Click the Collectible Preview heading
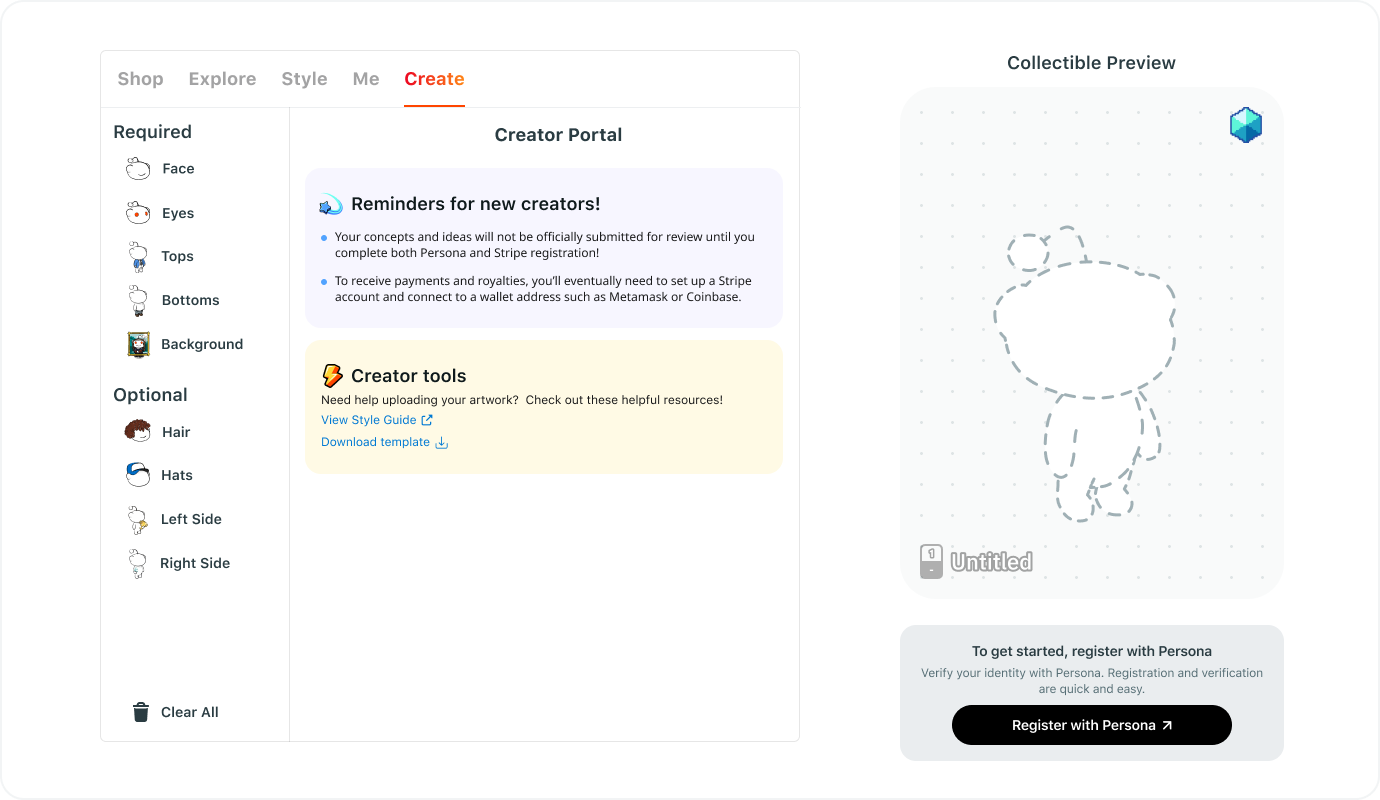Viewport: 1380px width, 800px height. [1091, 63]
